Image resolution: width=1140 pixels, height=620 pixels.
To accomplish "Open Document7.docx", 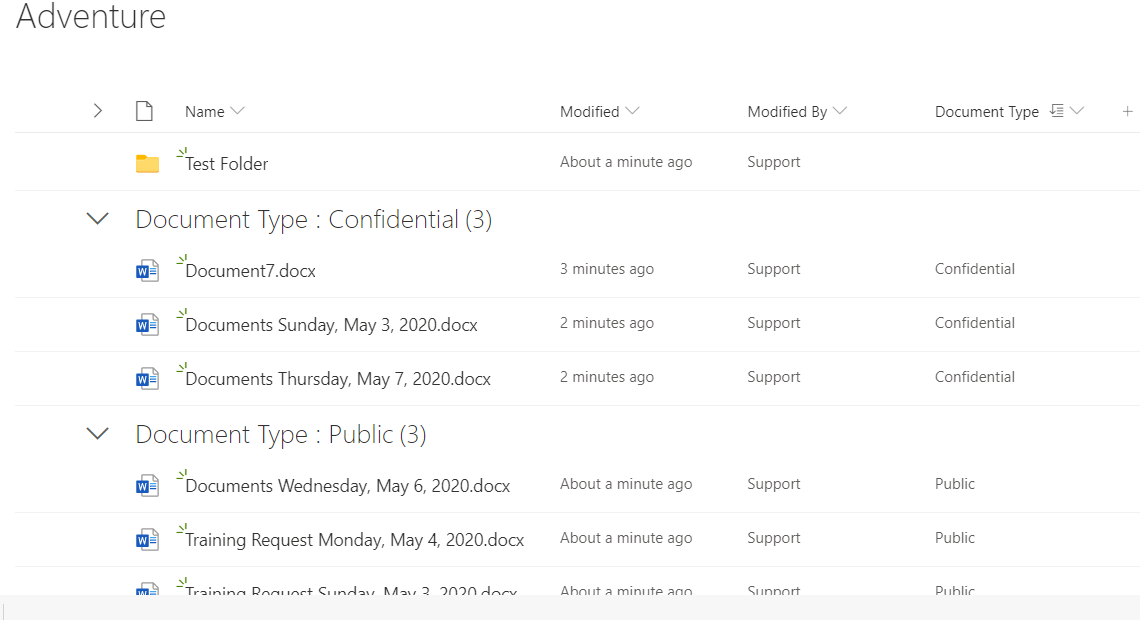I will point(250,271).
